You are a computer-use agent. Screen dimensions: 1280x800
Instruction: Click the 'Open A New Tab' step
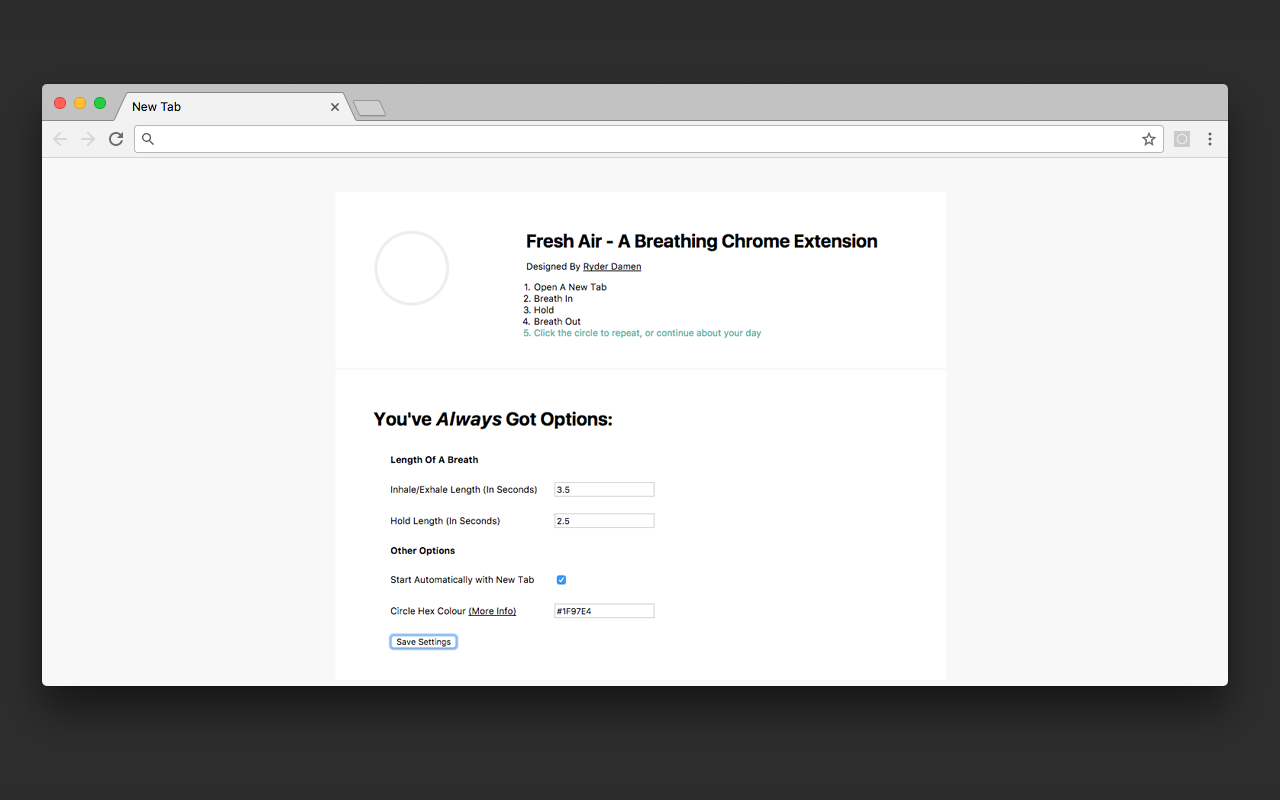pos(570,287)
